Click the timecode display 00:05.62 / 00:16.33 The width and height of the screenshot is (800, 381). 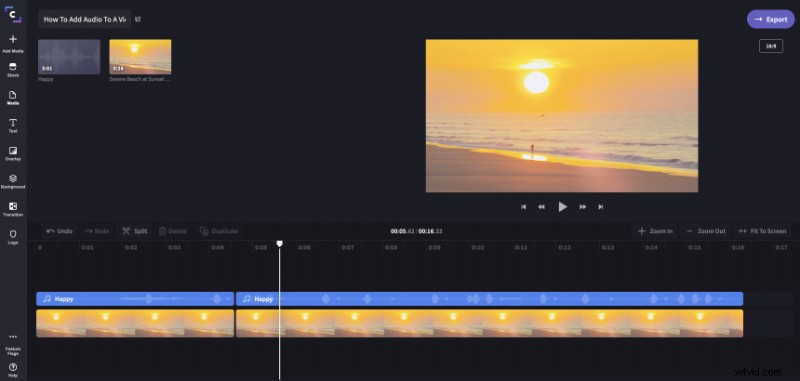[x=416, y=231]
